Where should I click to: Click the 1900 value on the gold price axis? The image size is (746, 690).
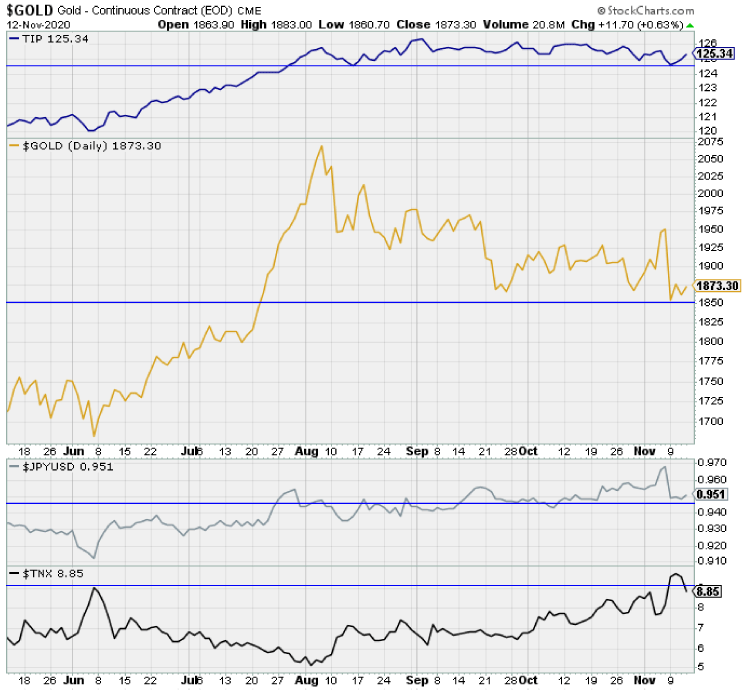710,266
